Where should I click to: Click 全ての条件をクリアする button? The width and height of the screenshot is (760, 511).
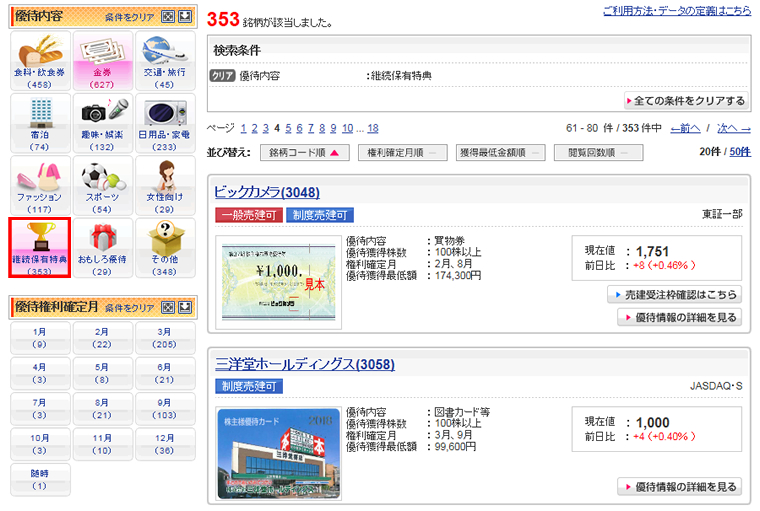point(685,101)
